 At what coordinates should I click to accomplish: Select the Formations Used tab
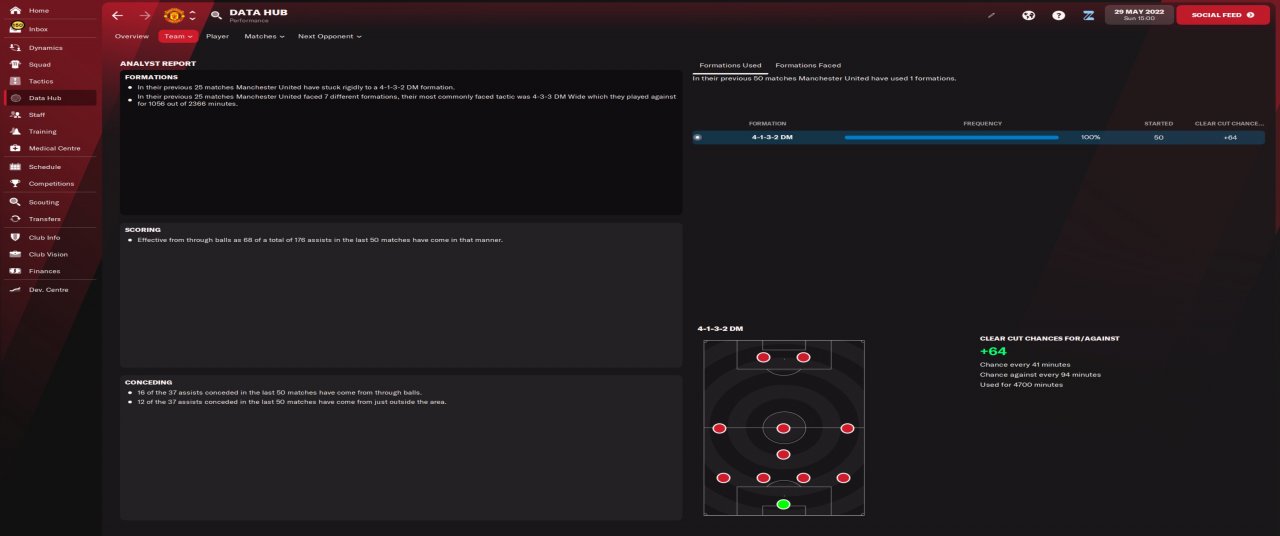pyautogui.click(x=730, y=65)
